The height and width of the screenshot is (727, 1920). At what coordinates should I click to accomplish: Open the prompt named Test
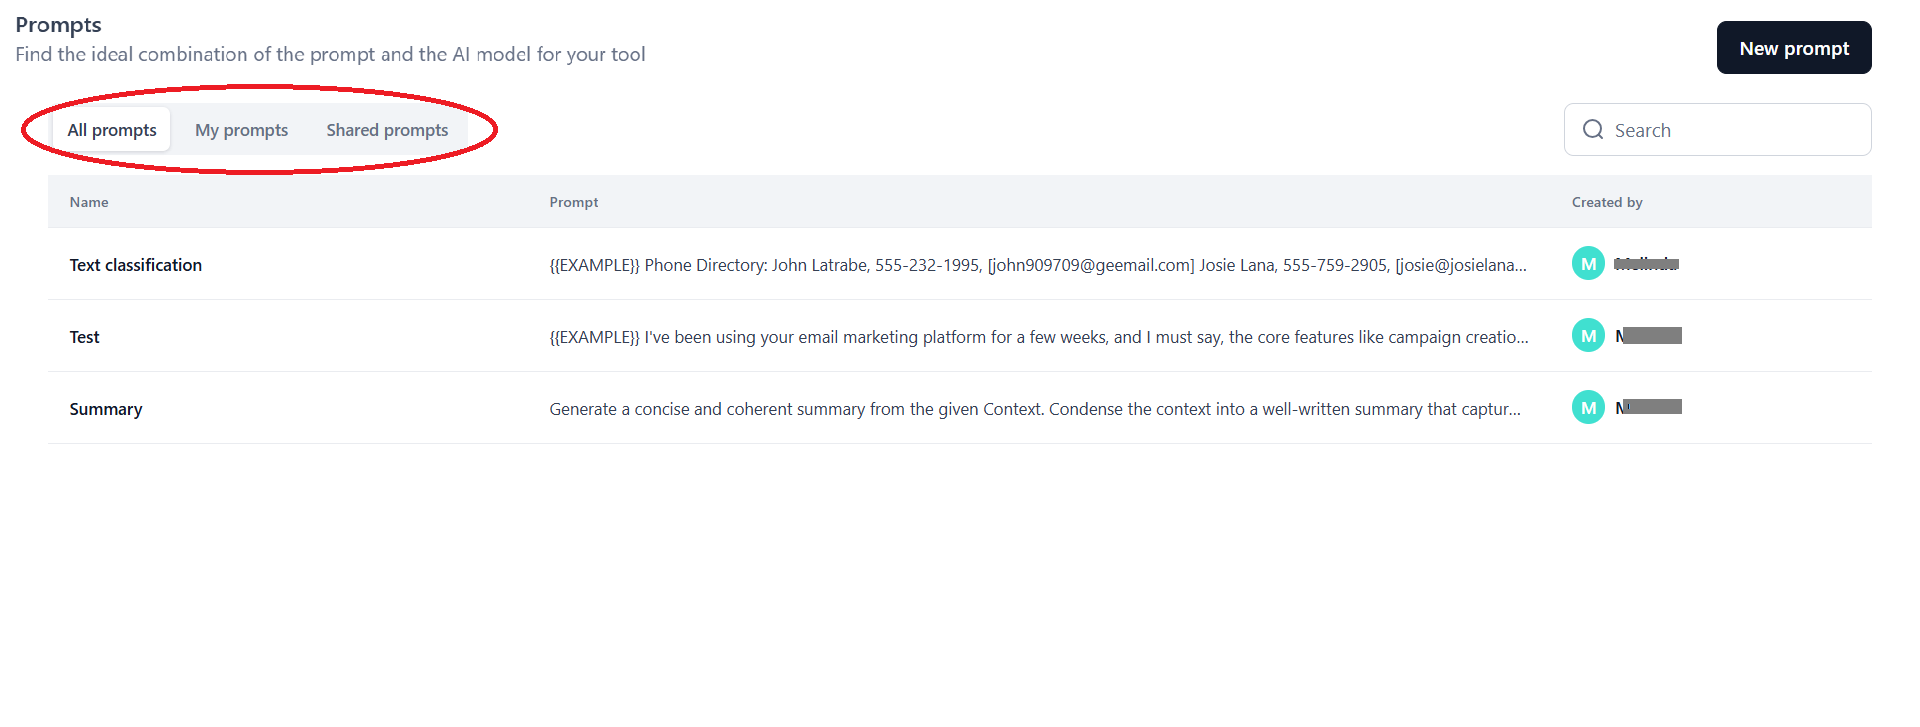[x=85, y=337]
